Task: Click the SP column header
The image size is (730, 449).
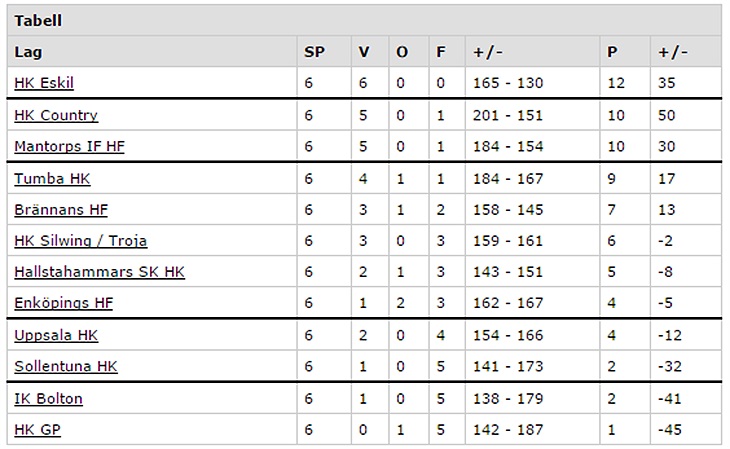Action: (313, 52)
